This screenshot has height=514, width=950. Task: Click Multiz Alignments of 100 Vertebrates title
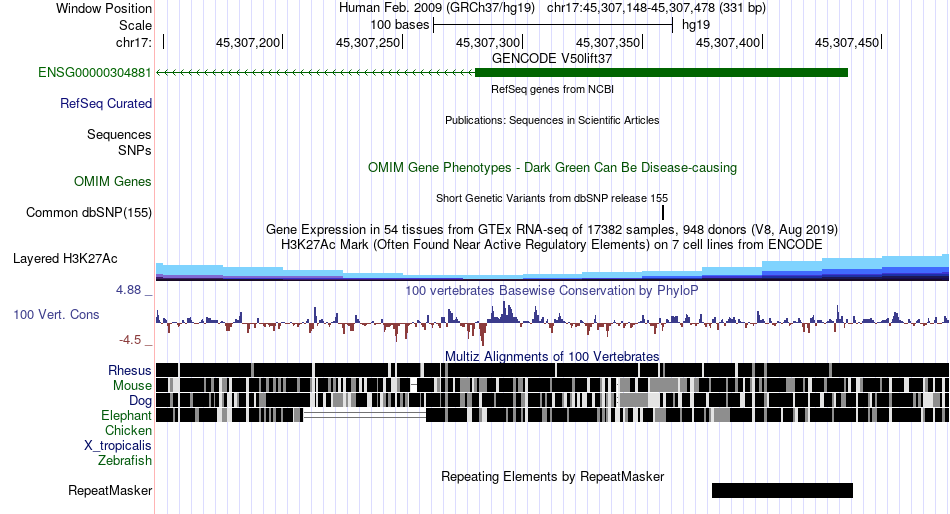(552, 356)
